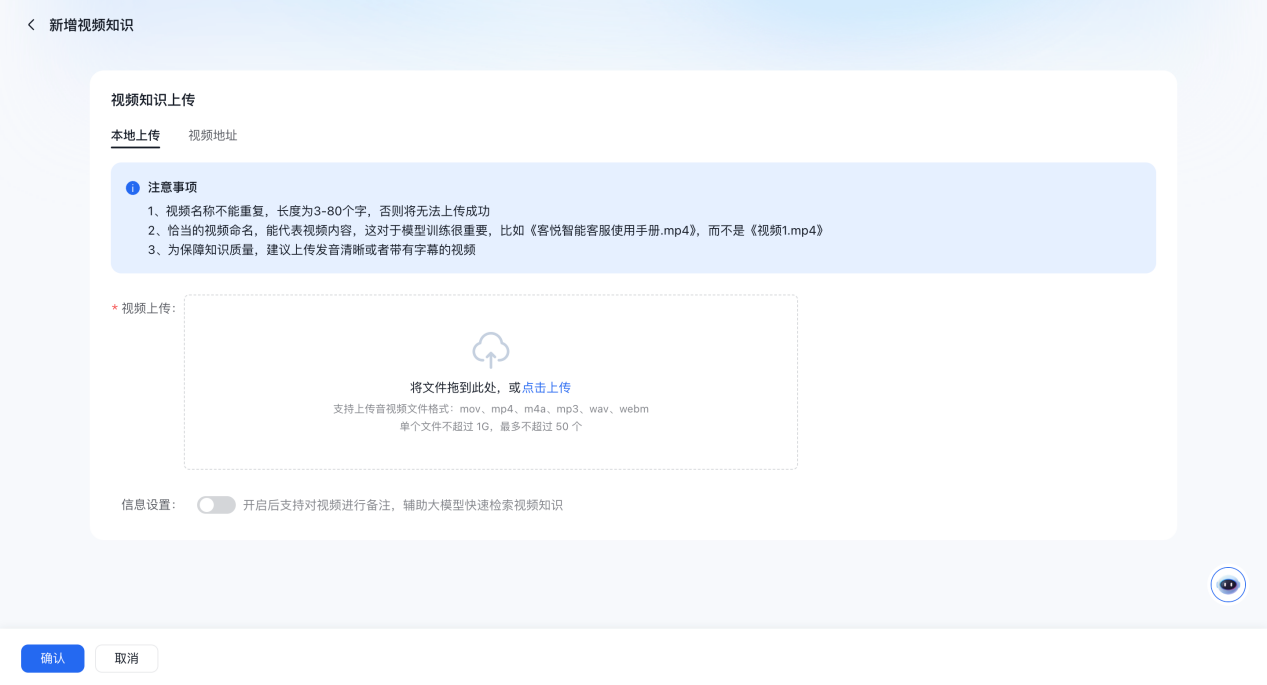Click the 点击上传 link

click(546, 388)
